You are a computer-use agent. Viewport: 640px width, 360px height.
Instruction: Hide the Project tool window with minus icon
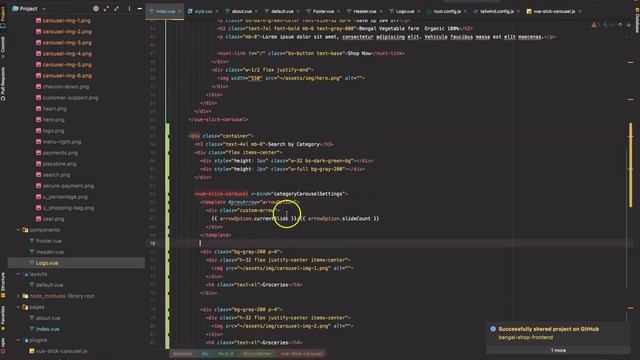coord(140,8)
